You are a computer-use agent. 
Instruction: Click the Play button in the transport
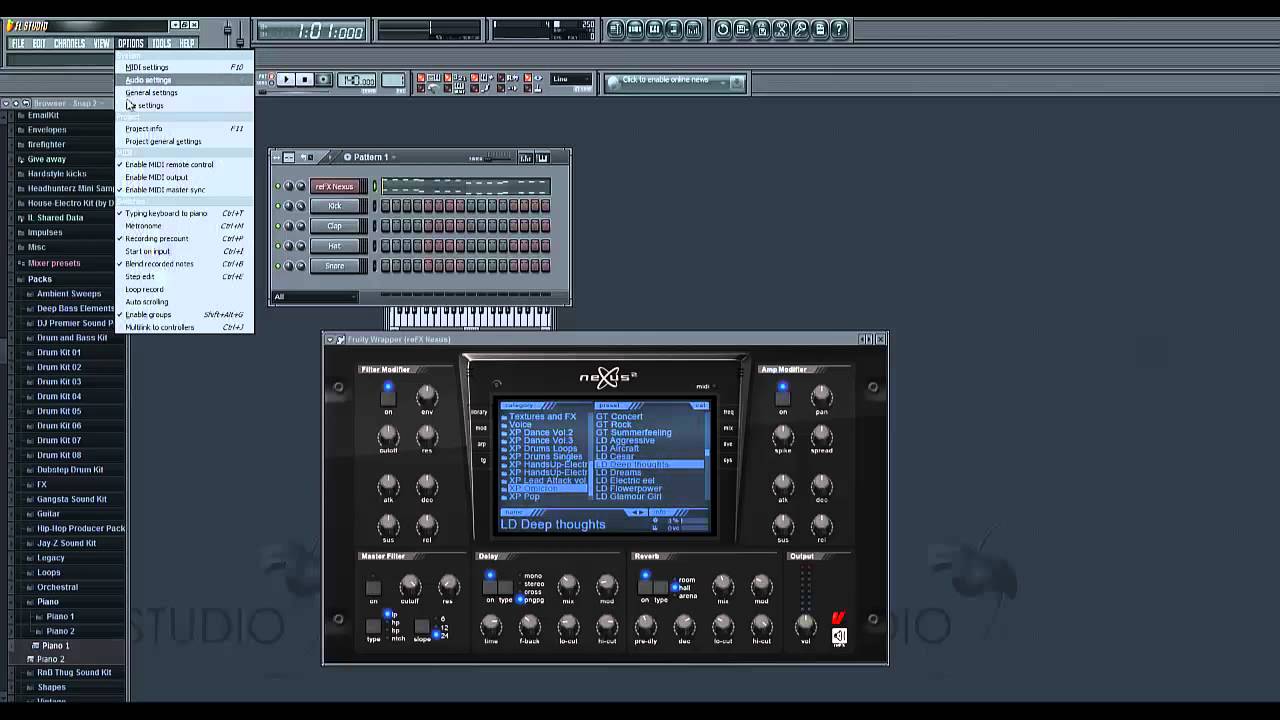tap(286, 80)
